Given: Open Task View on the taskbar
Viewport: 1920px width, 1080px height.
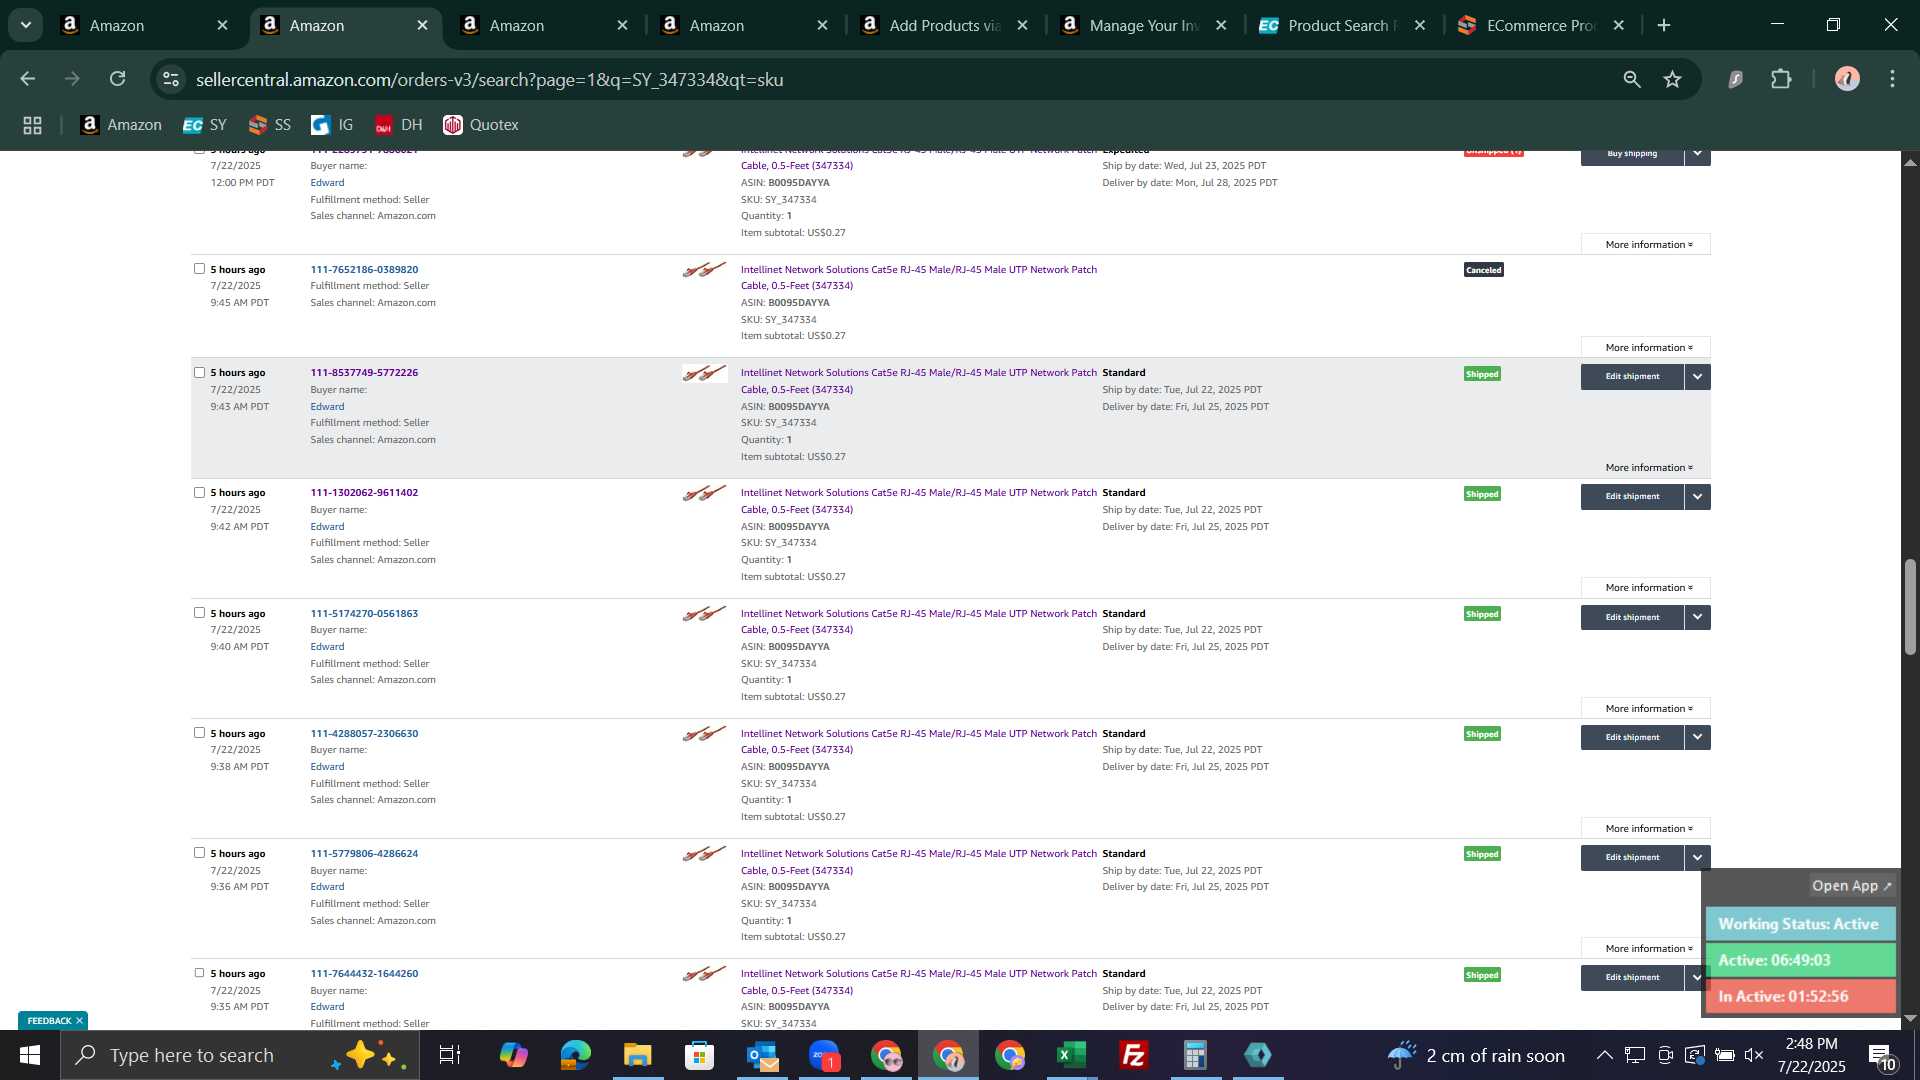Looking at the screenshot, I should [x=450, y=1055].
